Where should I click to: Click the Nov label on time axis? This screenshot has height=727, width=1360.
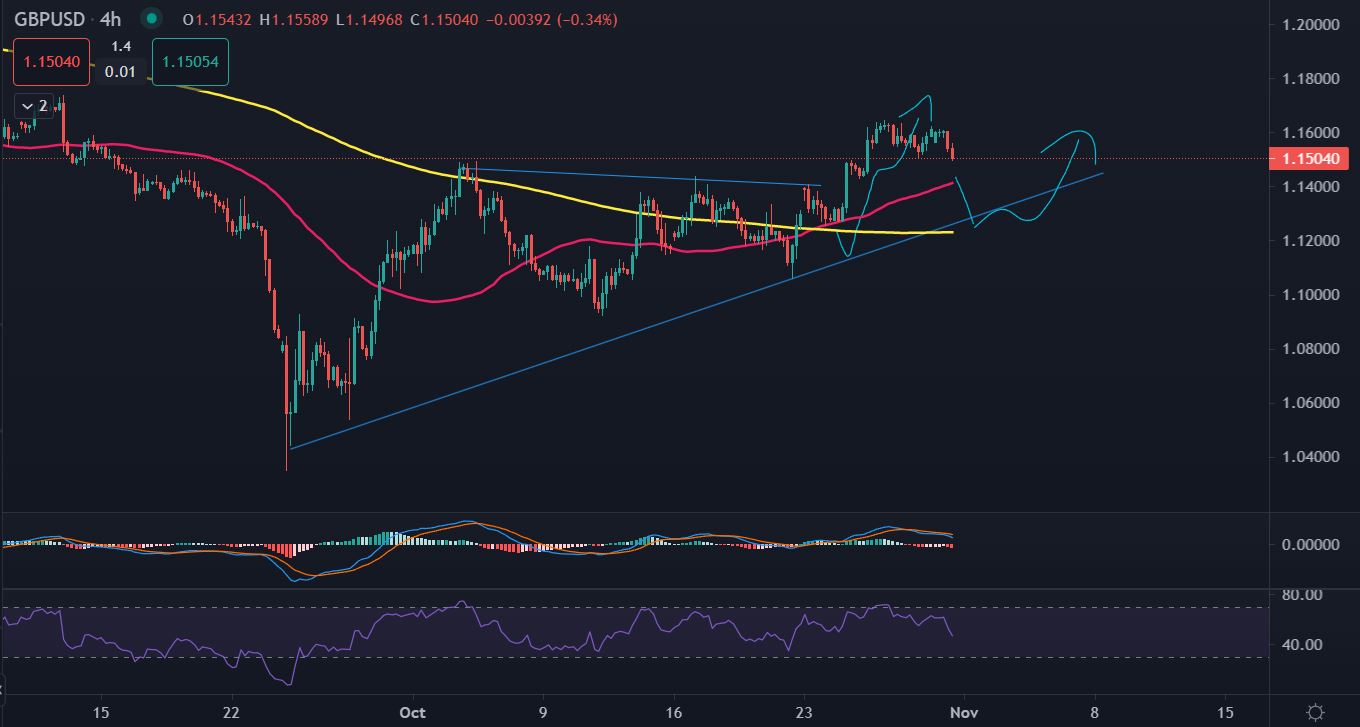tap(964, 712)
